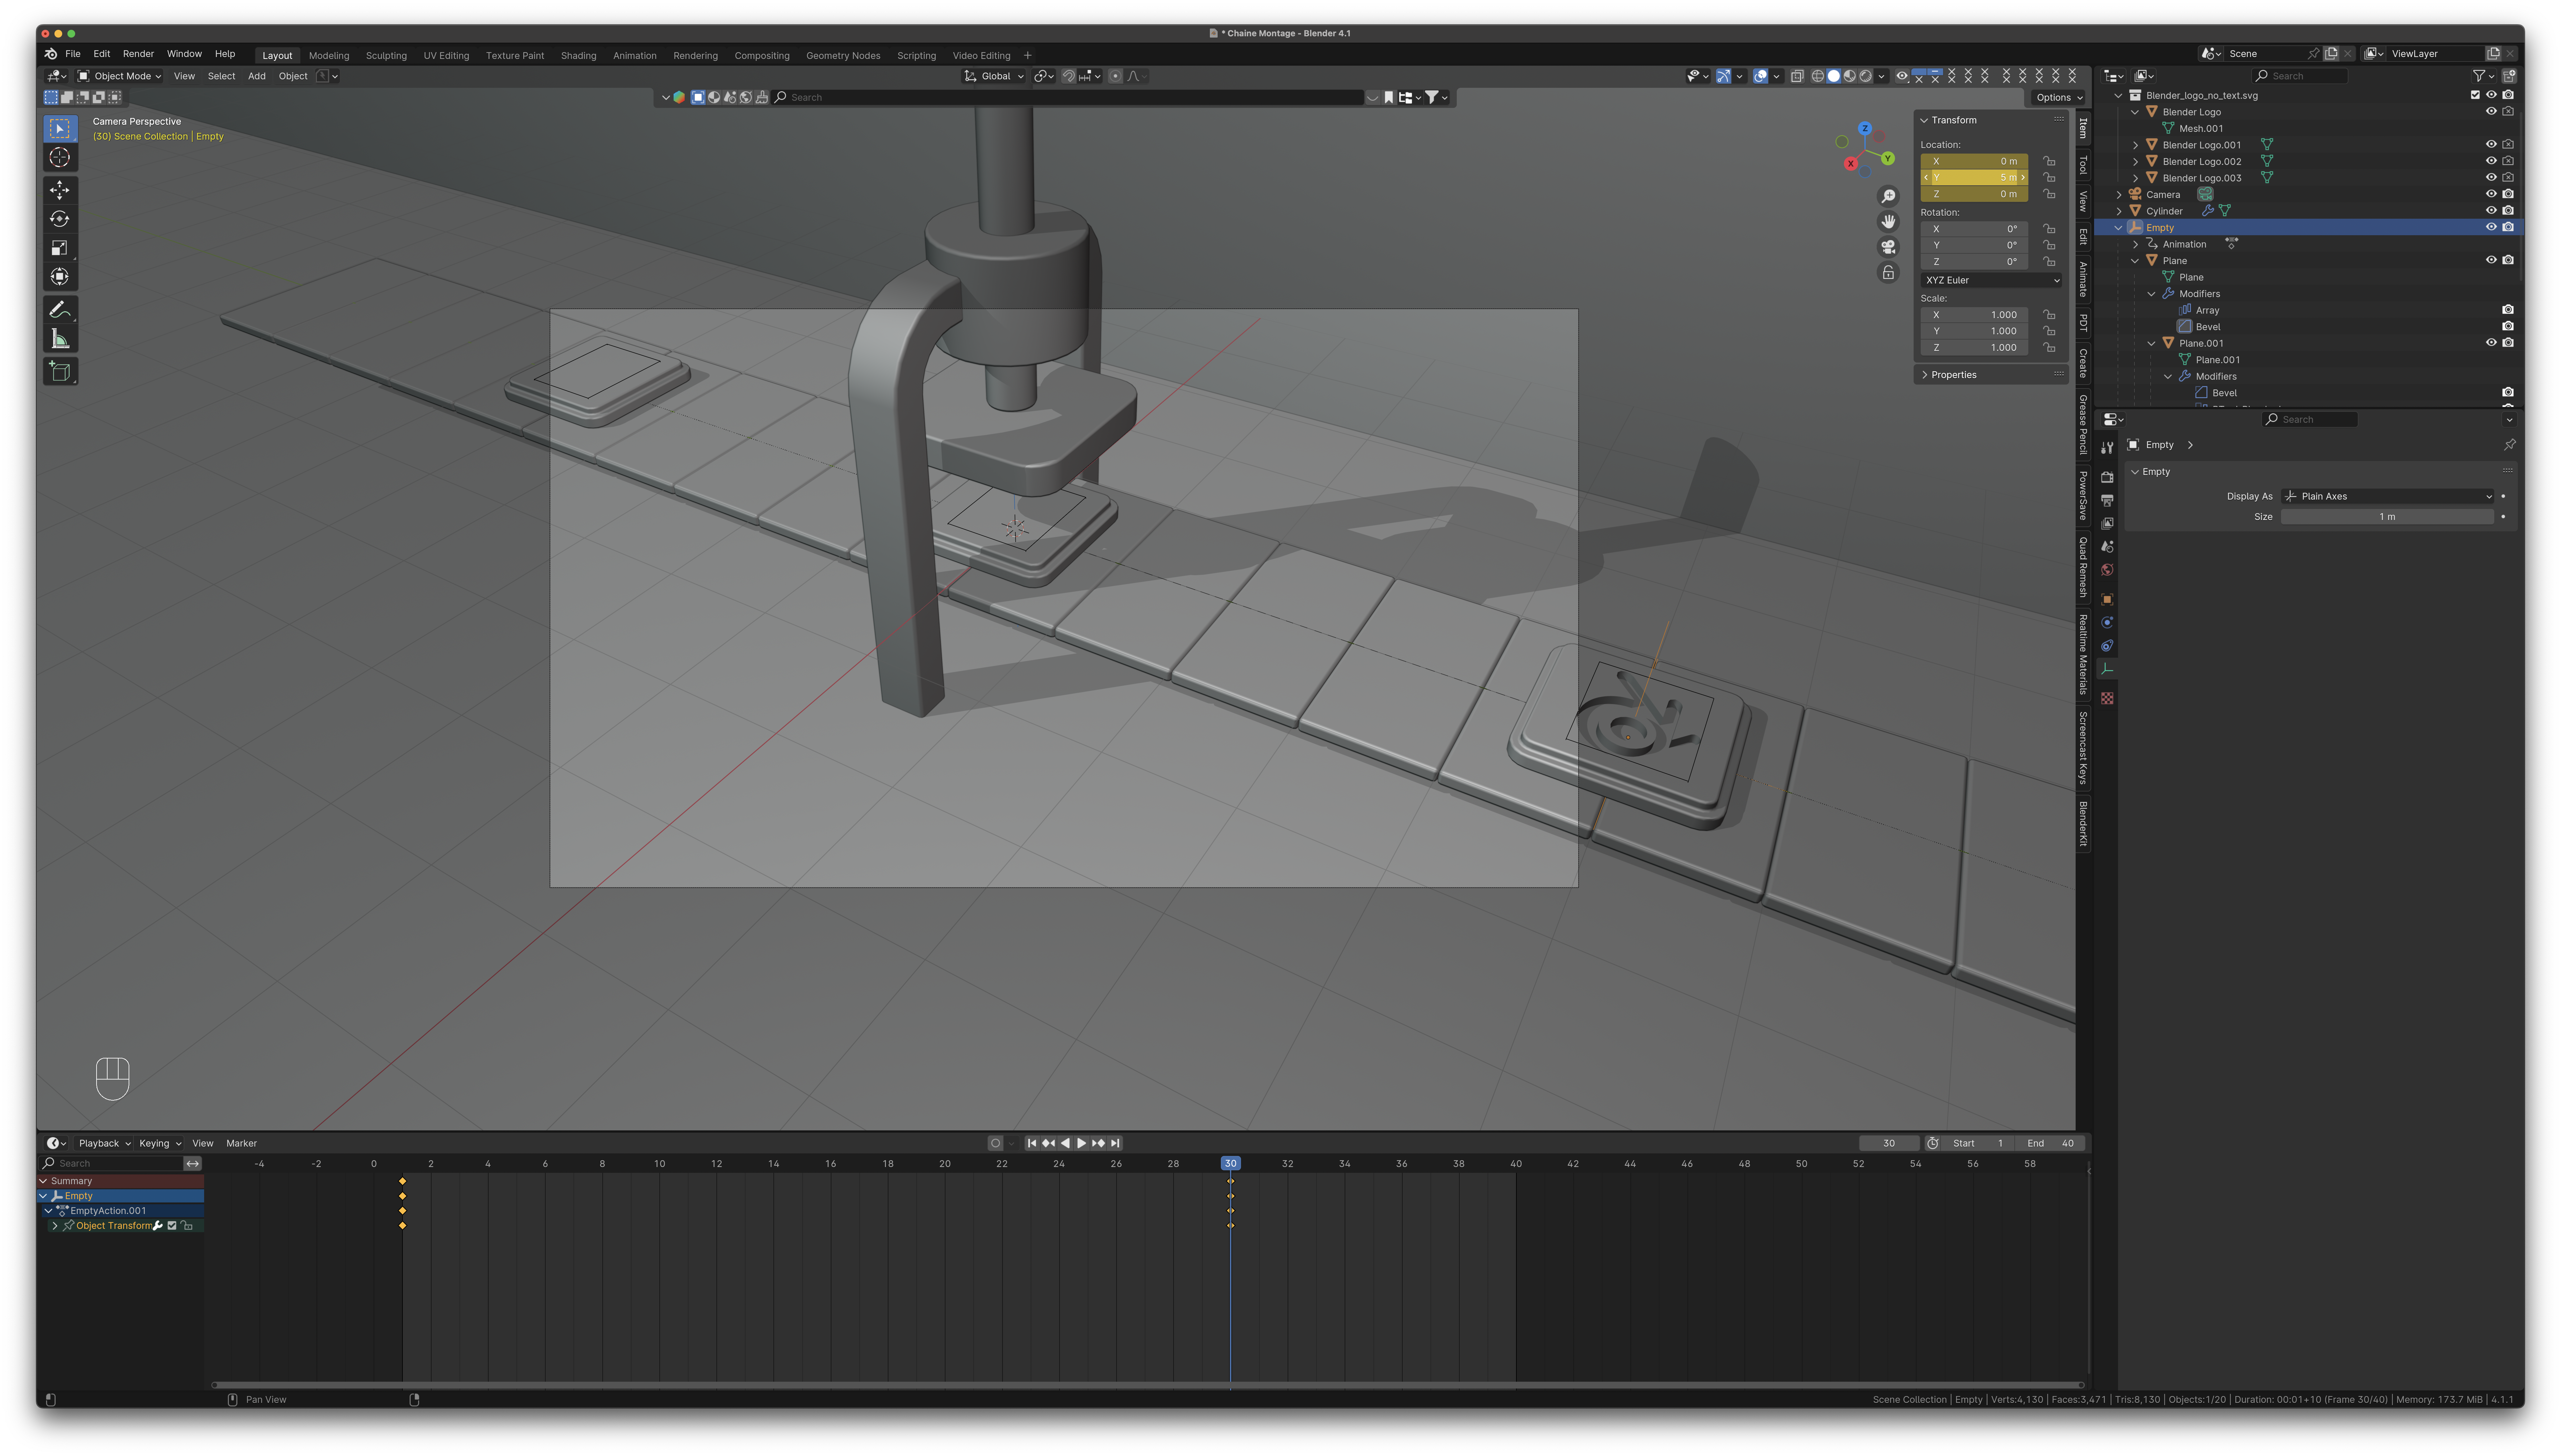Viewport: 2561px width, 1456px height.
Task: Toggle camera view with the camera icon
Action: tap(1888, 247)
